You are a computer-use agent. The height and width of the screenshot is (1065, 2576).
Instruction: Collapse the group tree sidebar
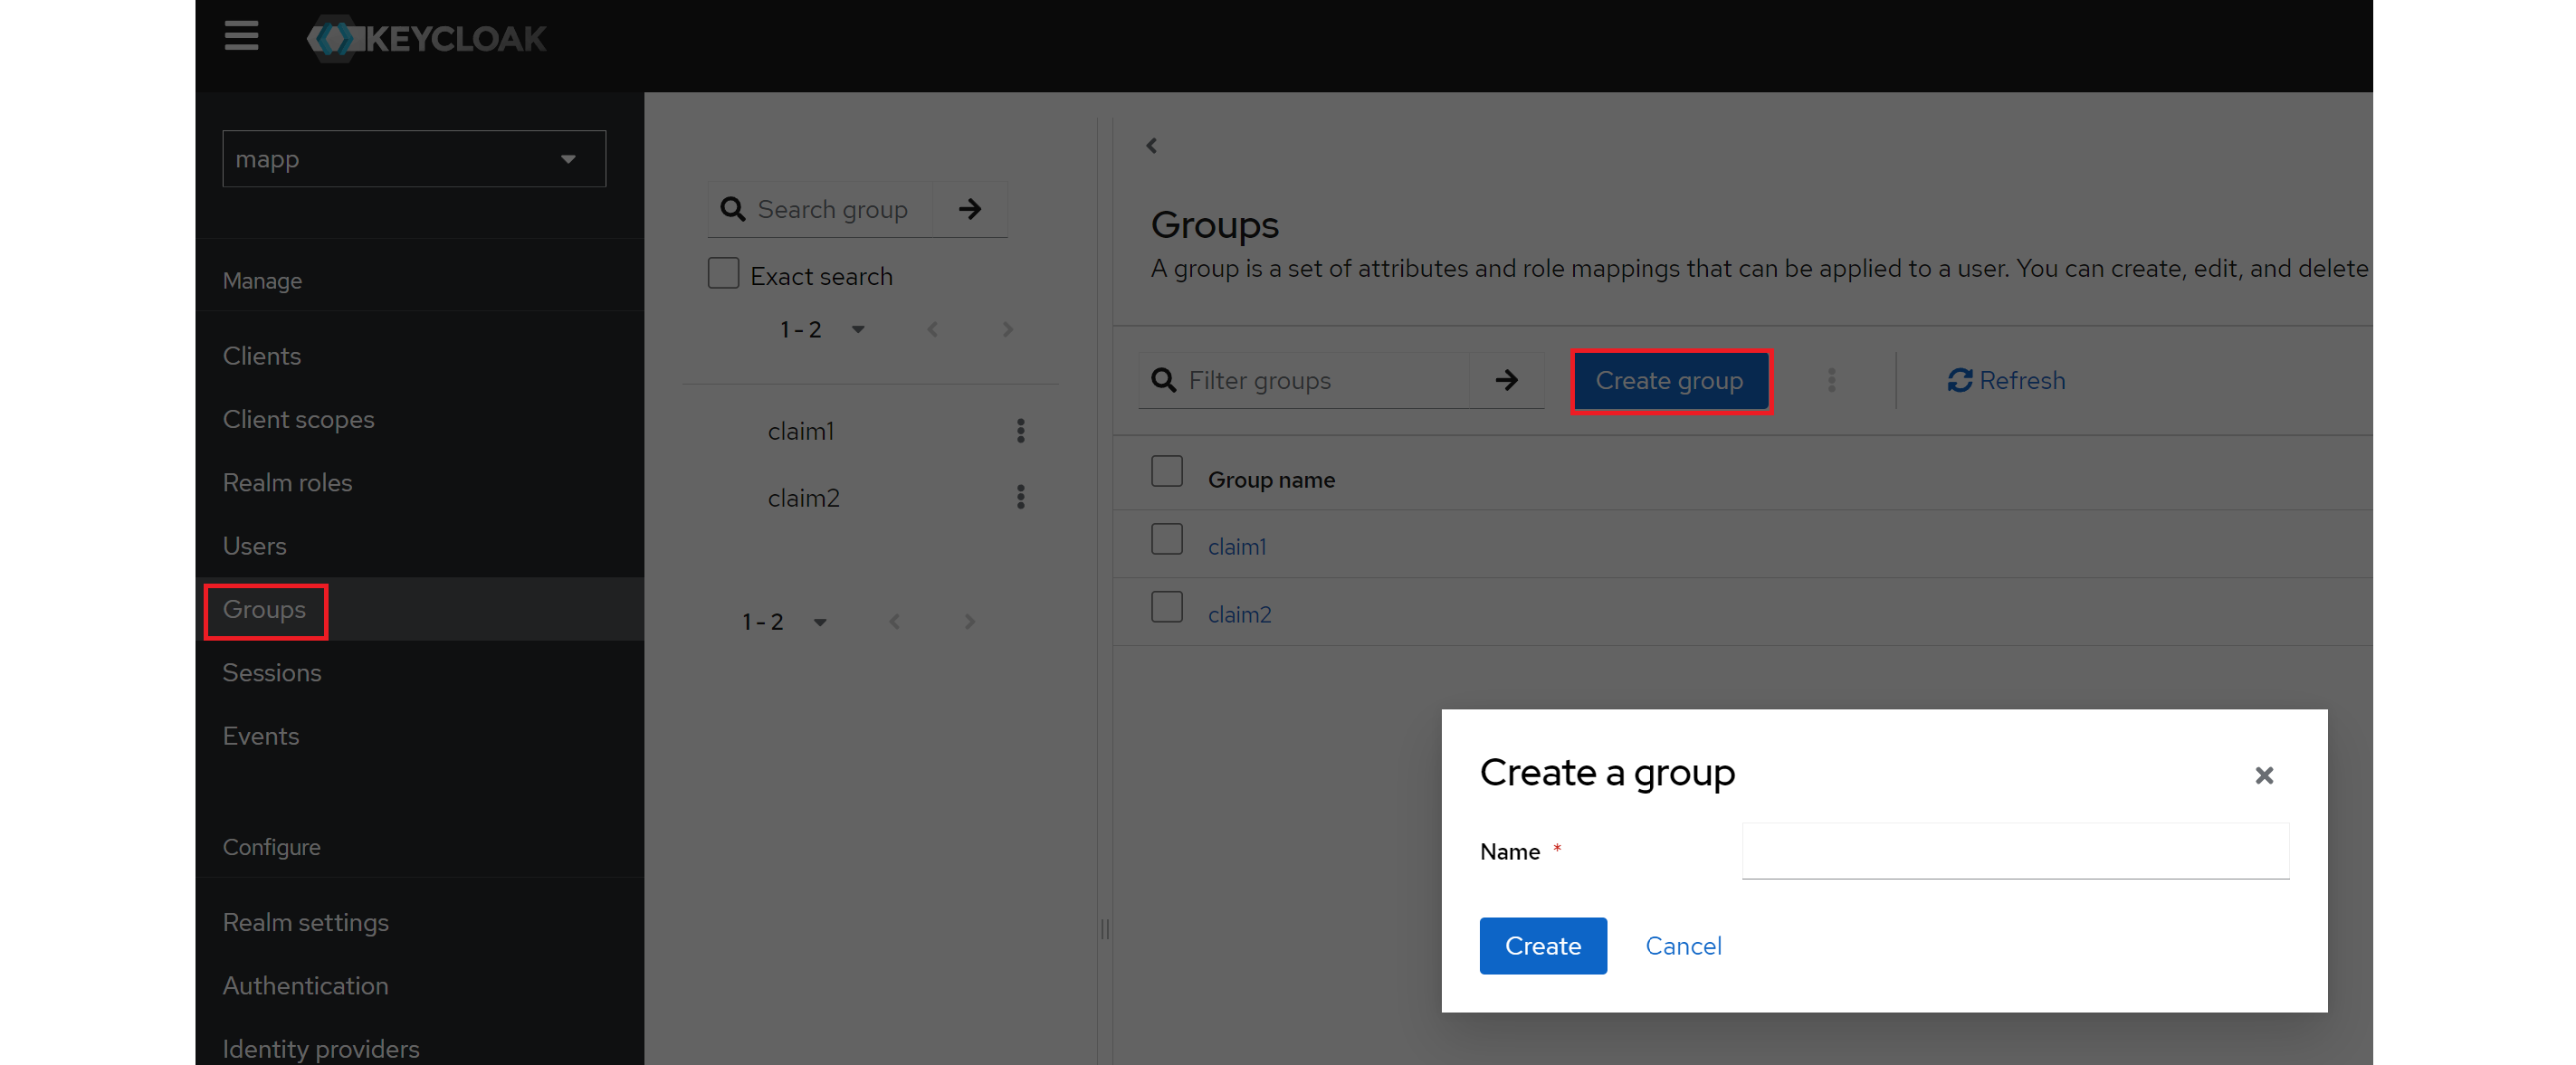tap(1151, 146)
